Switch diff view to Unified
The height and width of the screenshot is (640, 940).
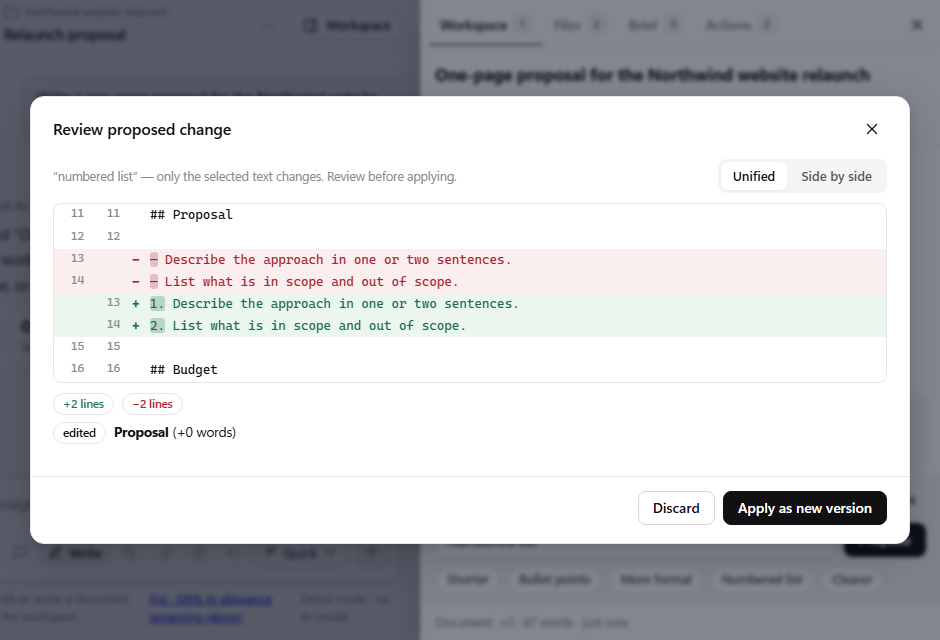coord(754,176)
